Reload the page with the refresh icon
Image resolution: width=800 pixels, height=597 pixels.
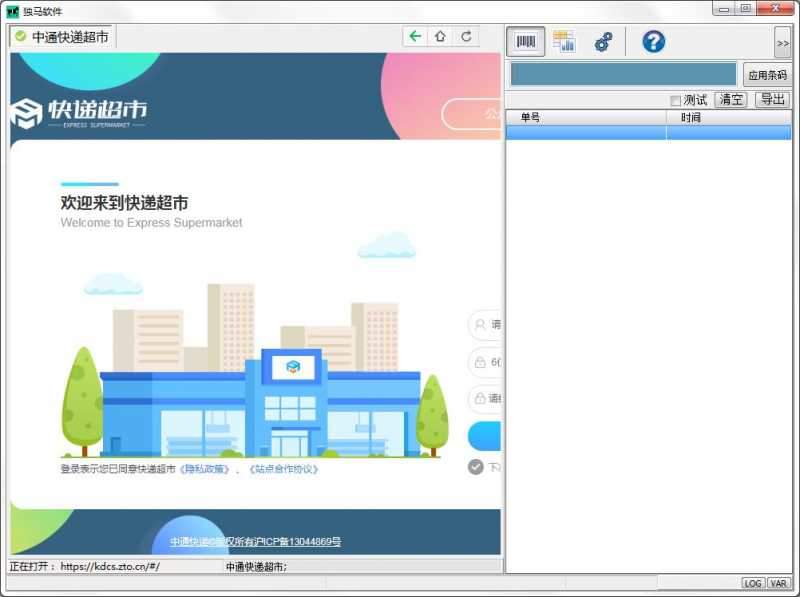[x=466, y=37]
